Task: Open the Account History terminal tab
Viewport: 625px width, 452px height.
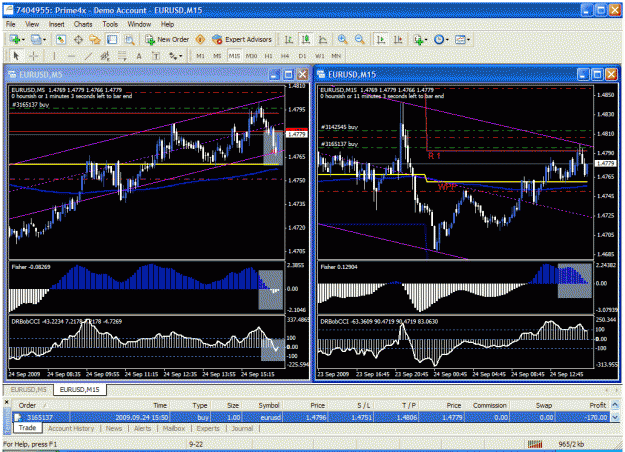Action: (x=71, y=428)
